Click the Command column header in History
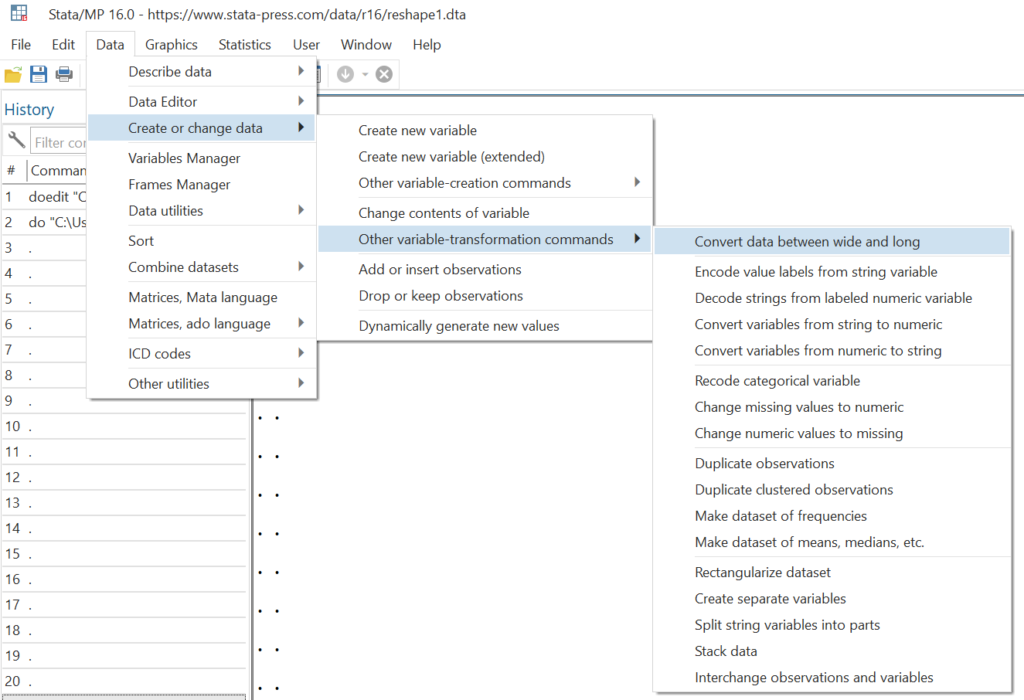 (x=58, y=170)
